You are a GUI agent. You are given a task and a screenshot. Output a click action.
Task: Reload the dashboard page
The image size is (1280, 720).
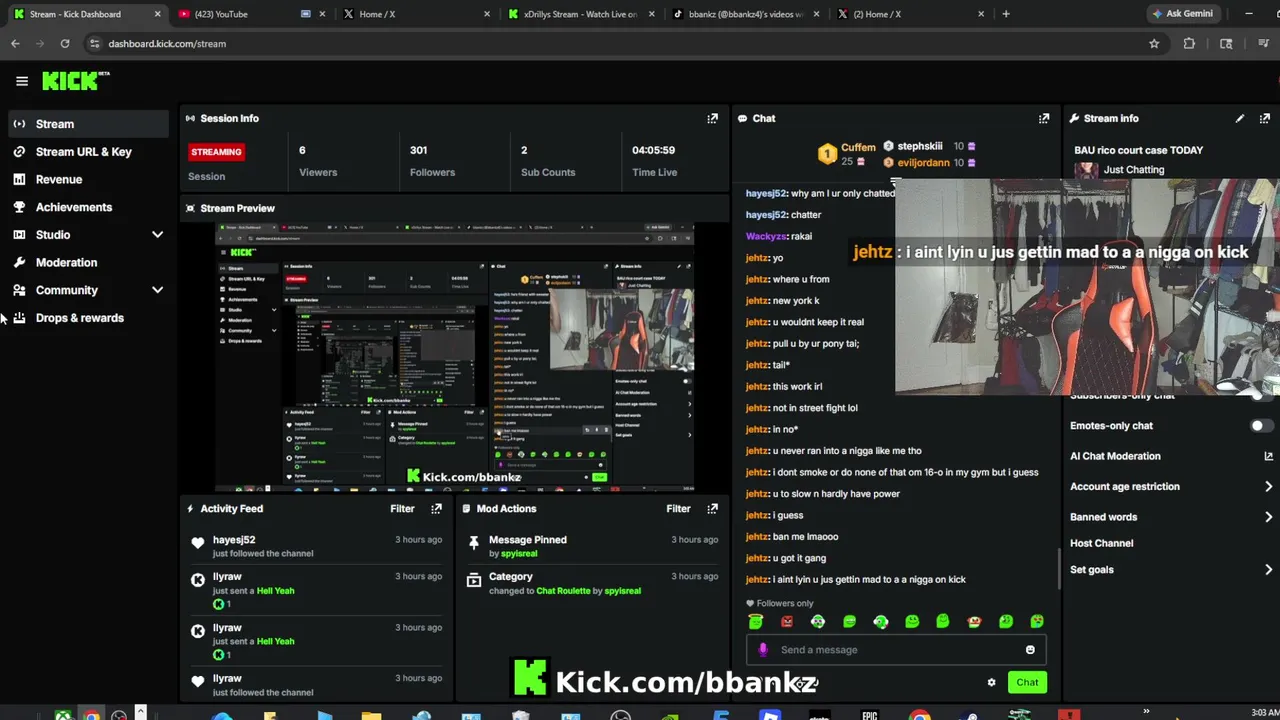tap(65, 43)
